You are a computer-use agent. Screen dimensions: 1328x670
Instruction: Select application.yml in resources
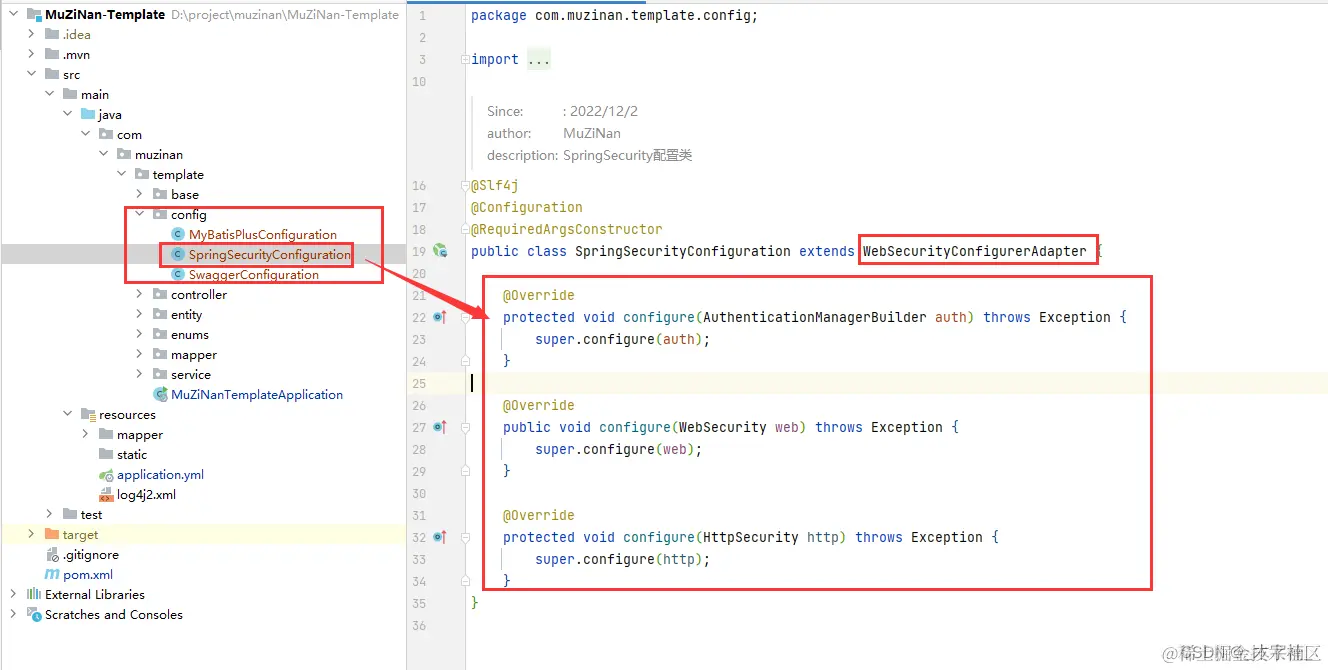tap(160, 475)
